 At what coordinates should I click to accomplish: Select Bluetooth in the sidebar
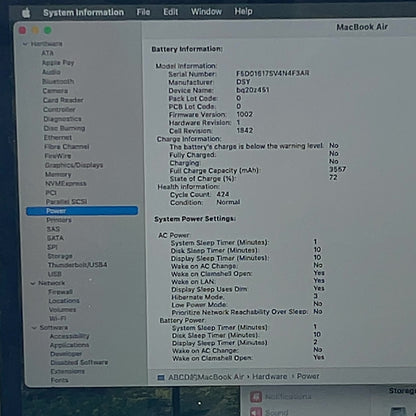(58, 81)
